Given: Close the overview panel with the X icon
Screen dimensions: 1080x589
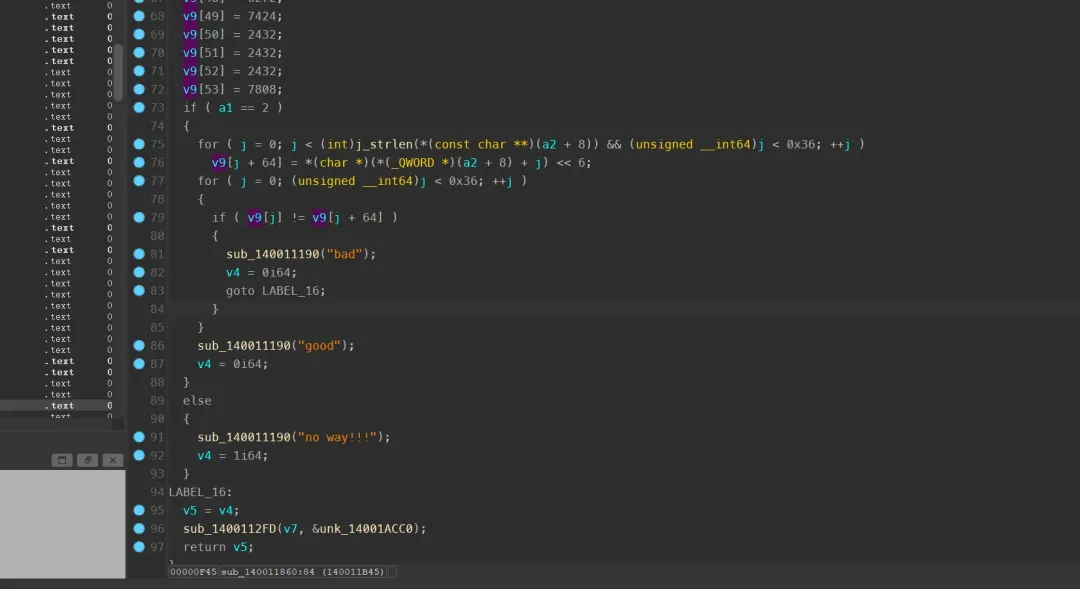Looking at the screenshot, I should 113,460.
